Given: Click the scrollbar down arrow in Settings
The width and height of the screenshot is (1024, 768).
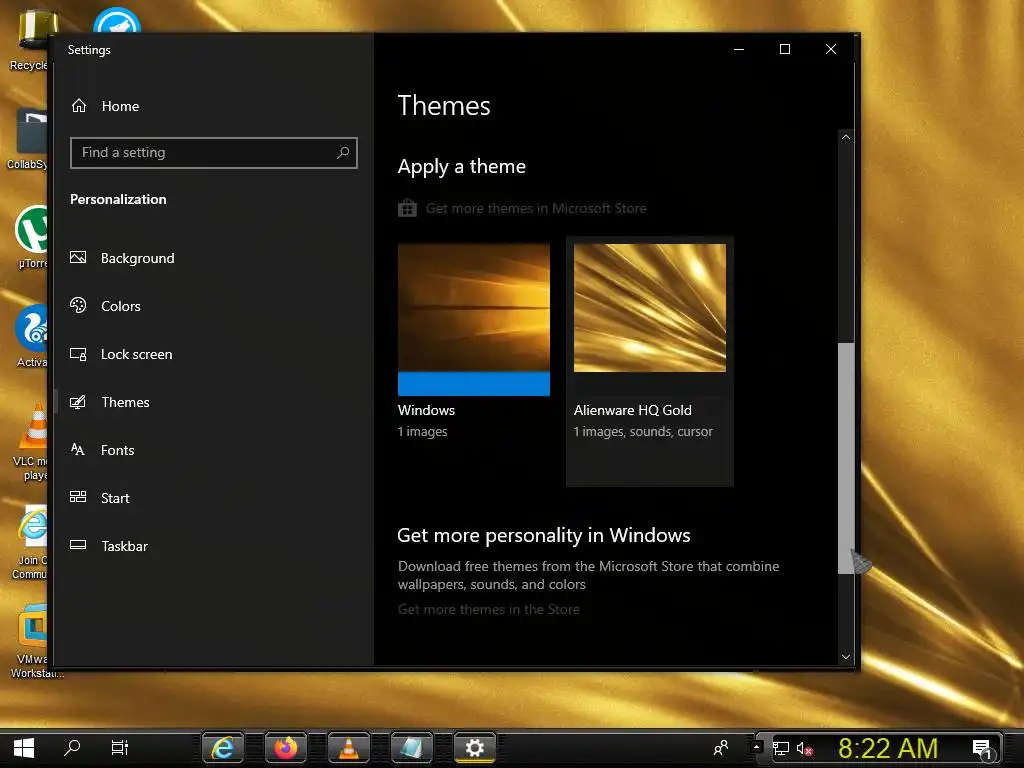Looking at the screenshot, I should click(x=846, y=657).
